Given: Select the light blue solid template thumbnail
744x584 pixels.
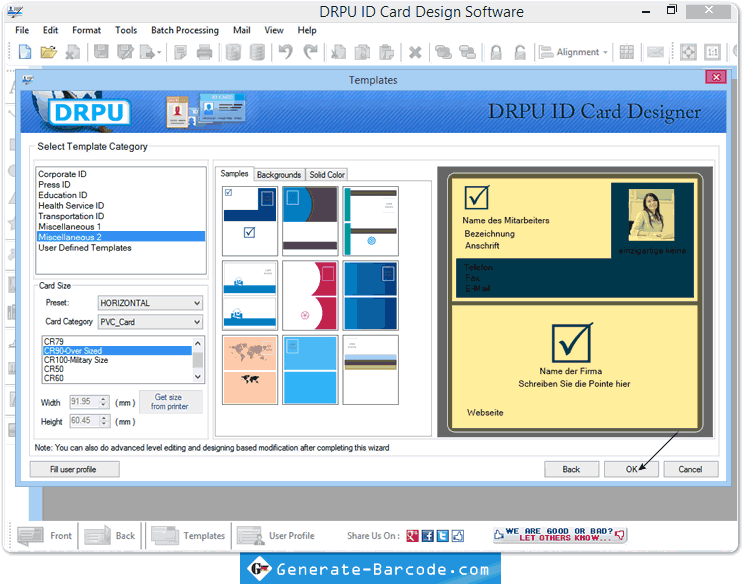Looking at the screenshot, I should (310, 370).
